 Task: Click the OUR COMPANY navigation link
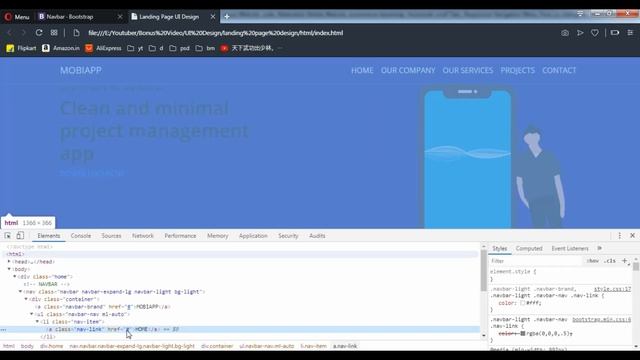coord(408,70)
